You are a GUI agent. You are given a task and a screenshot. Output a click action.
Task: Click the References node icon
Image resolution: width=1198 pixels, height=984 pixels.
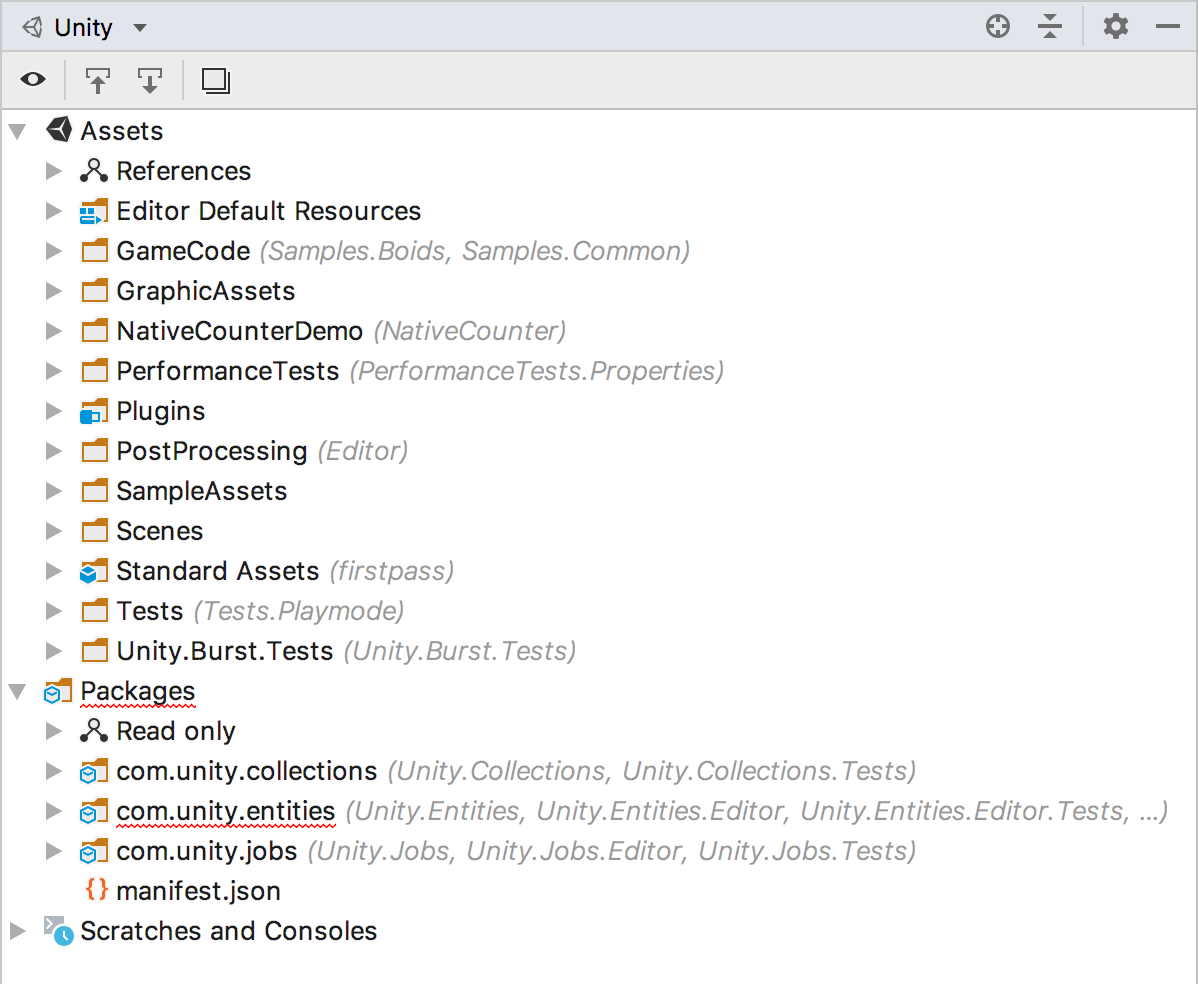pos(94,171)
